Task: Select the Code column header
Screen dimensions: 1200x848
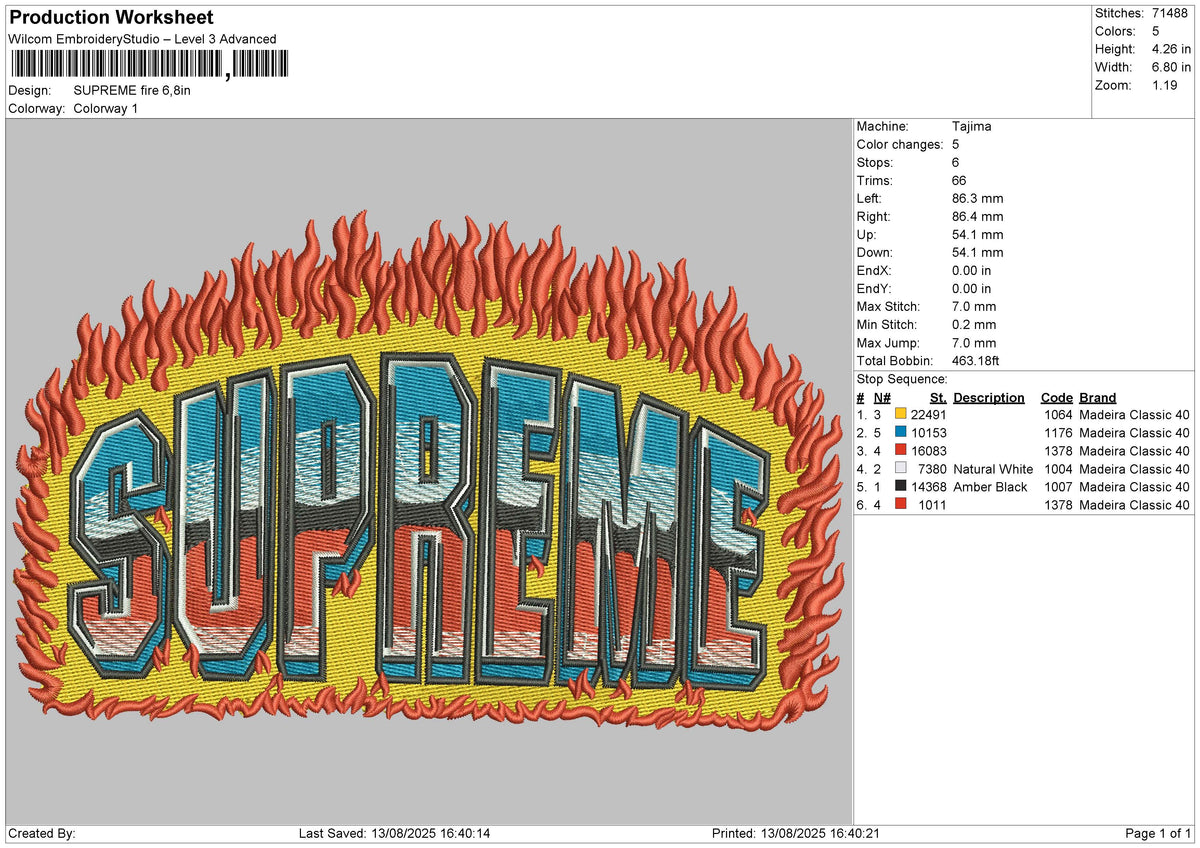Action: (1057, 397)
